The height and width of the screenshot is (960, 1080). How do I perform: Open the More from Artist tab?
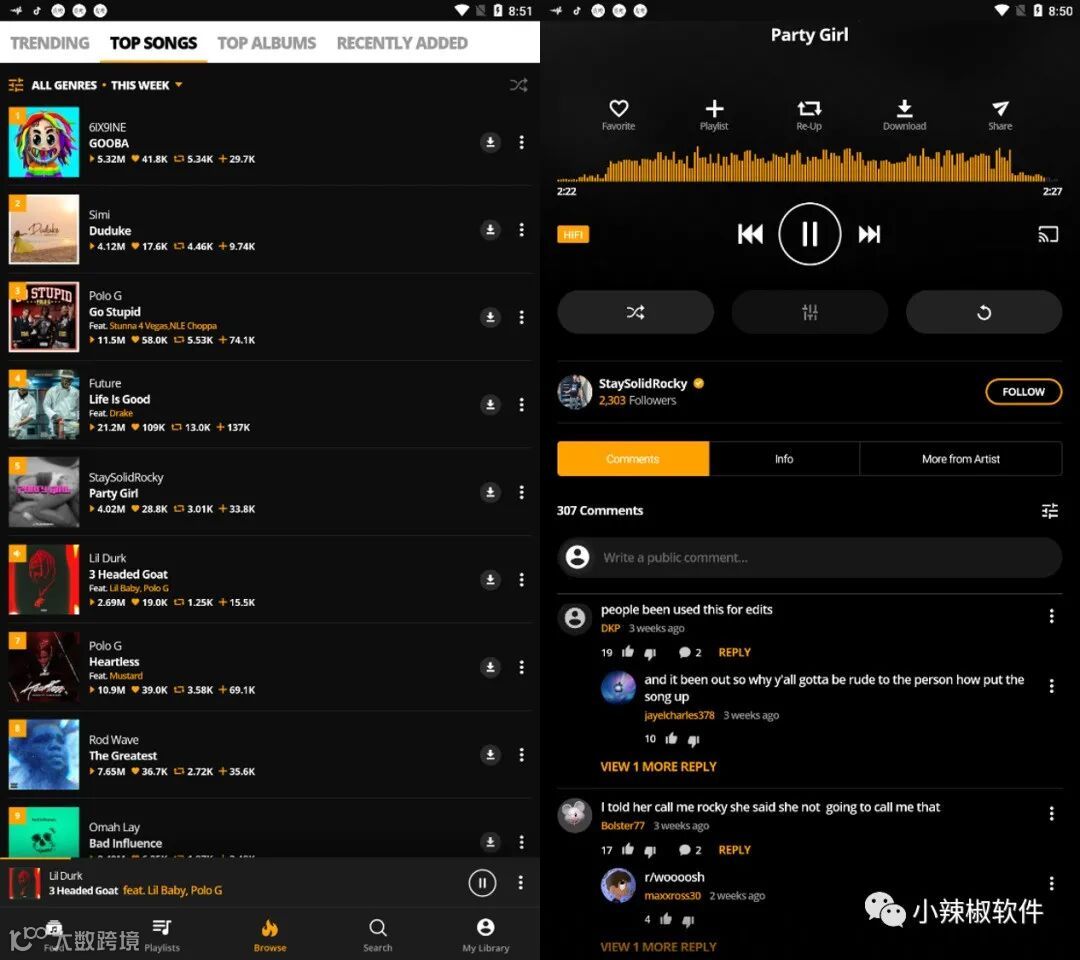961,459
